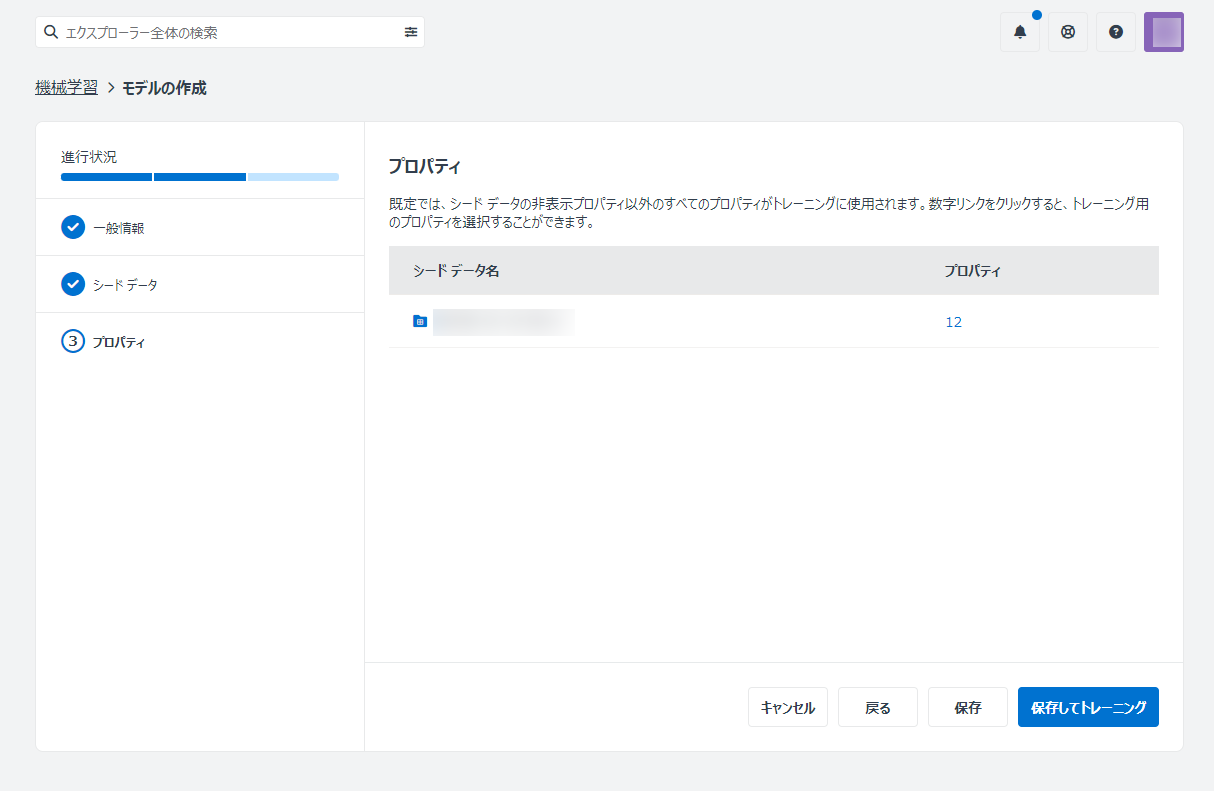1214x791 pixels.
Task: Click the table icon beside the seed data name
Action: click(421, 322)
